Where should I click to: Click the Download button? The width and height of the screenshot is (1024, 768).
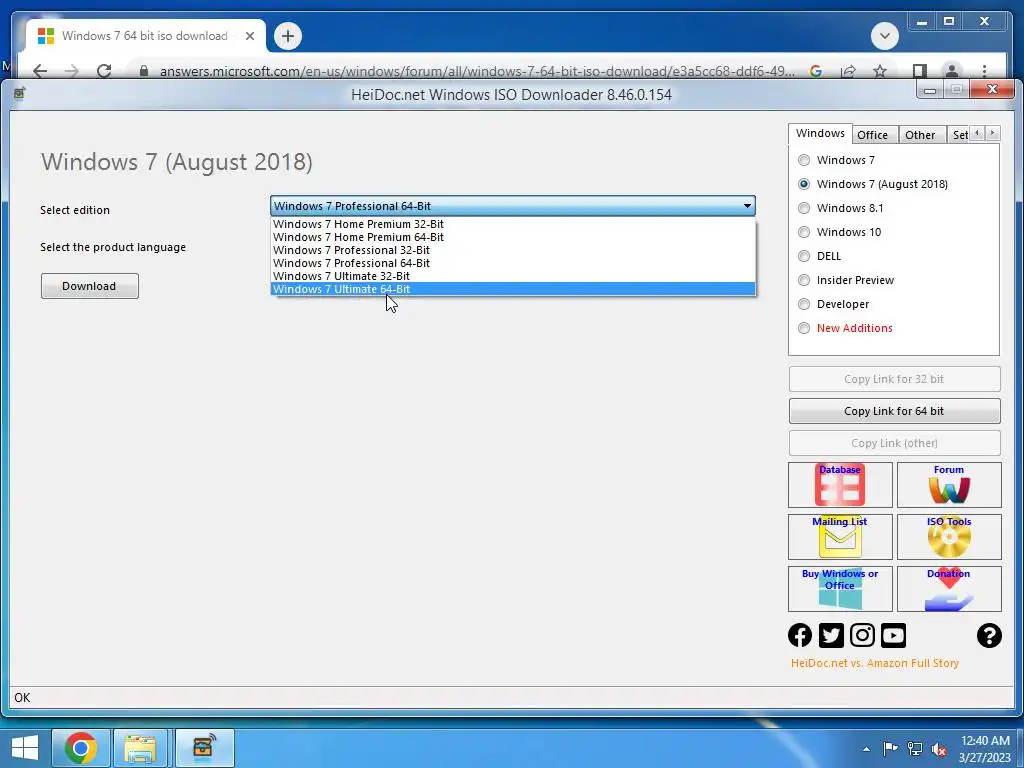click(x=89, y=286)
